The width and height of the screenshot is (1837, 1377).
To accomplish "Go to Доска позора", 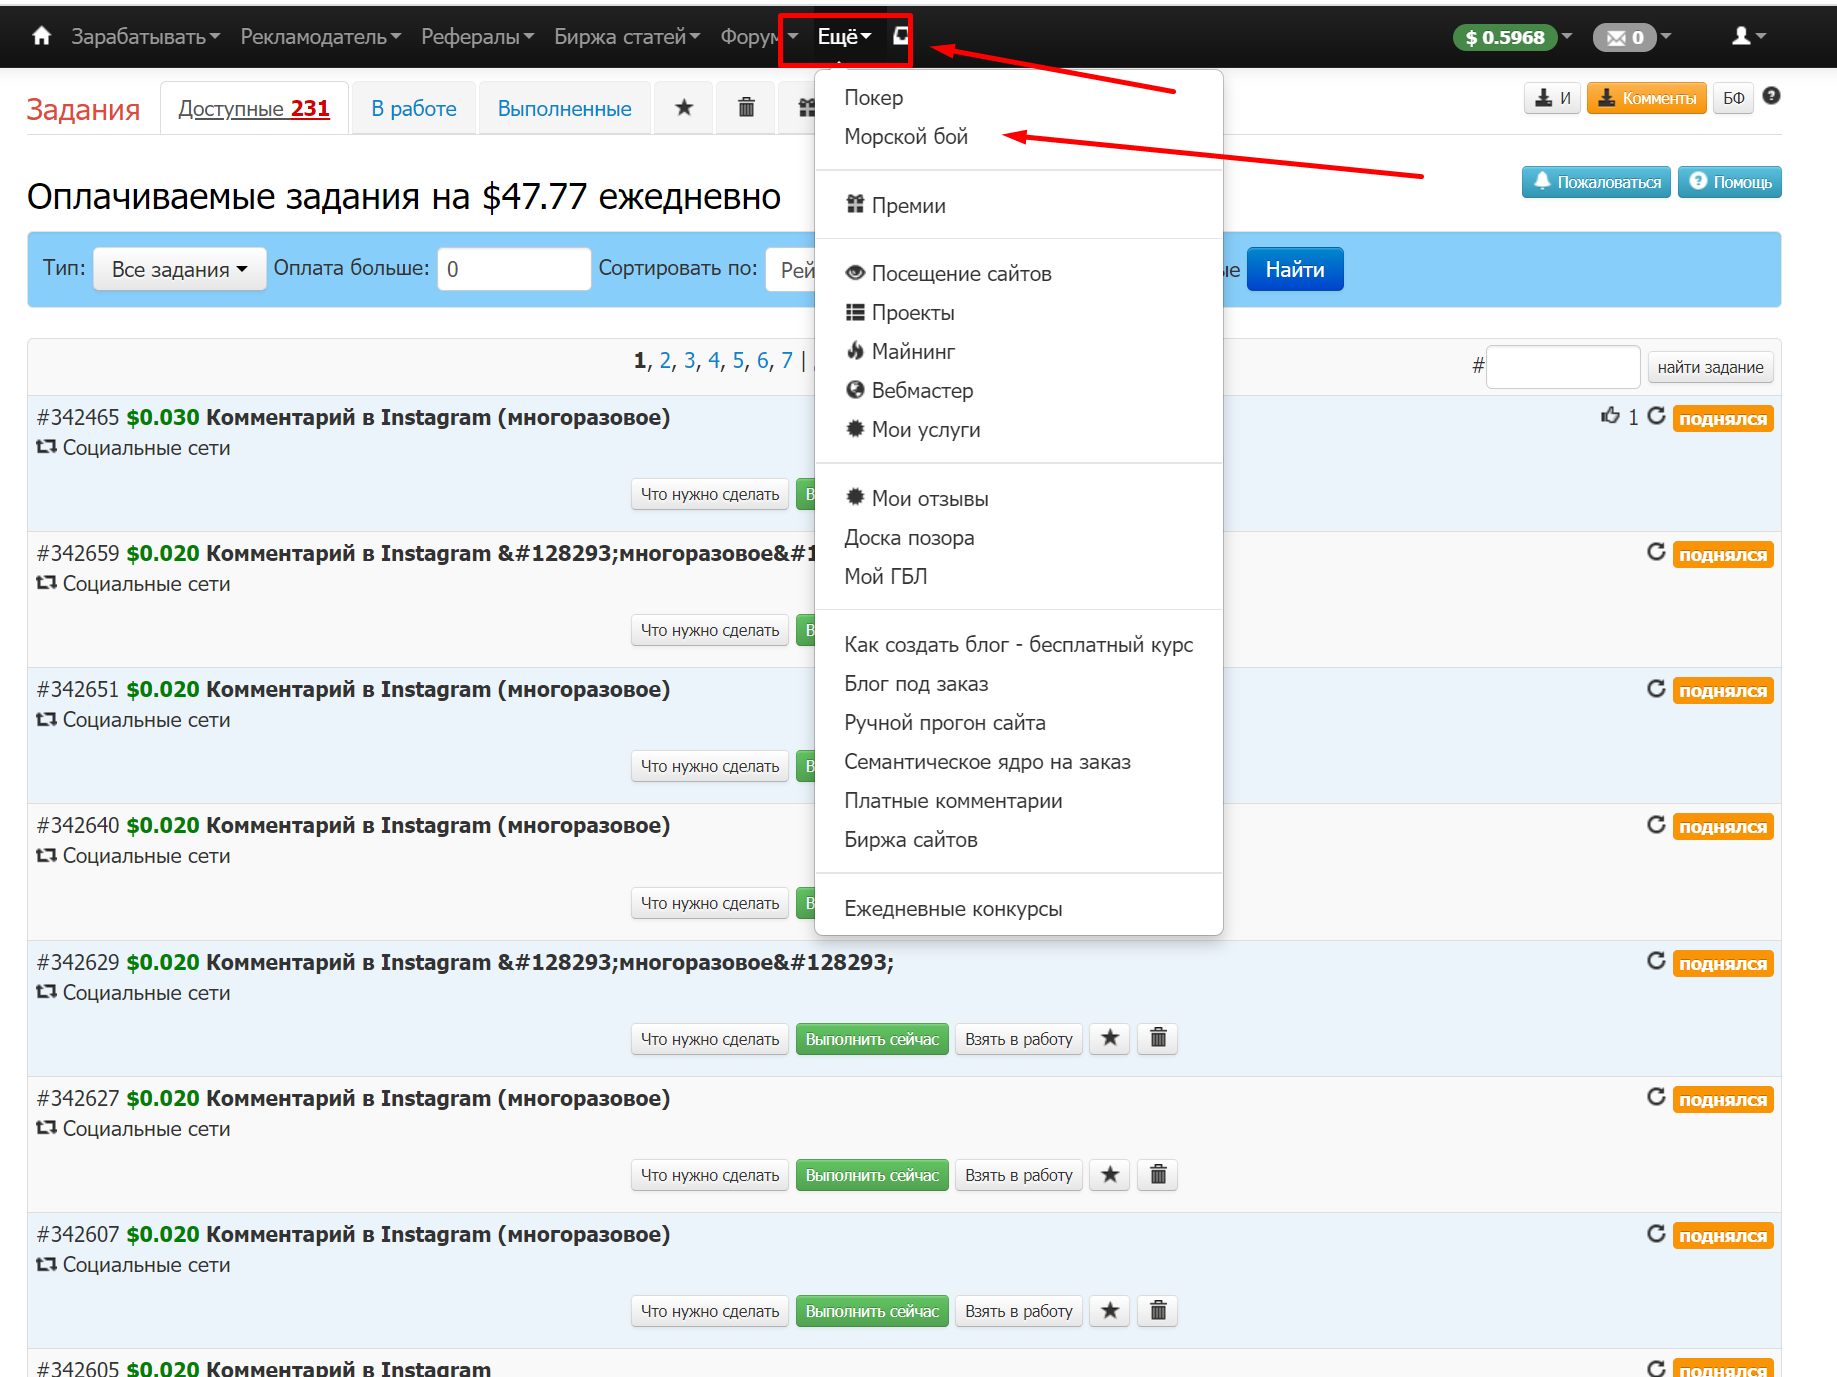I will click(x=909, y=538).
